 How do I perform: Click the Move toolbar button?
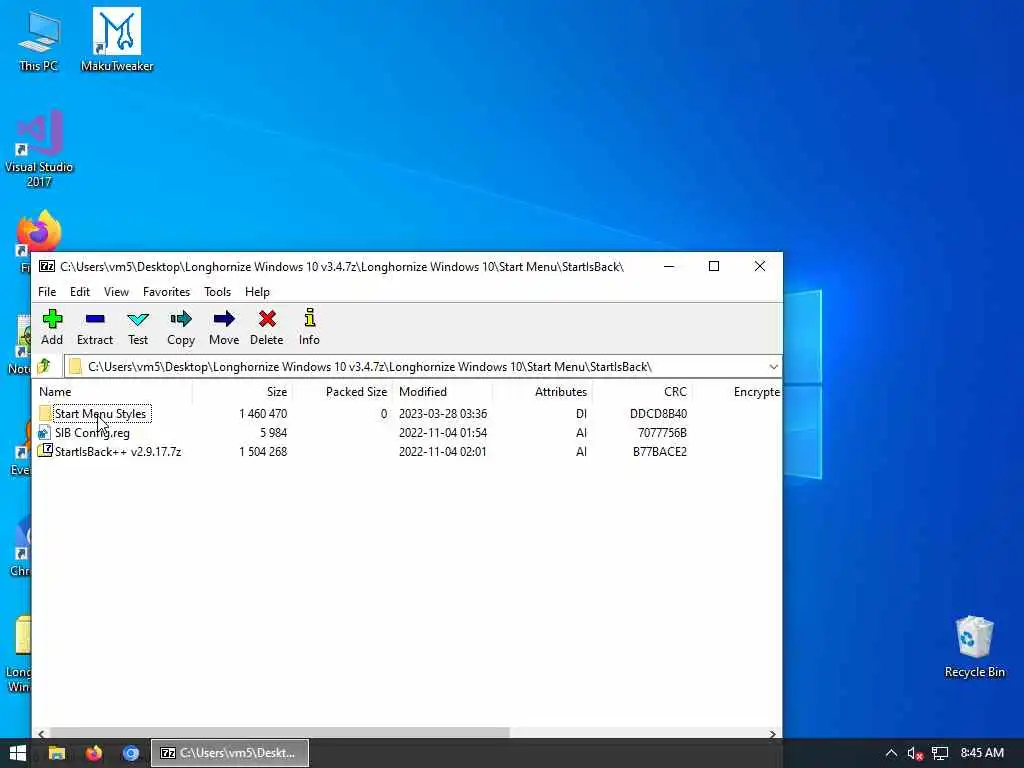[x=224, y=327]
